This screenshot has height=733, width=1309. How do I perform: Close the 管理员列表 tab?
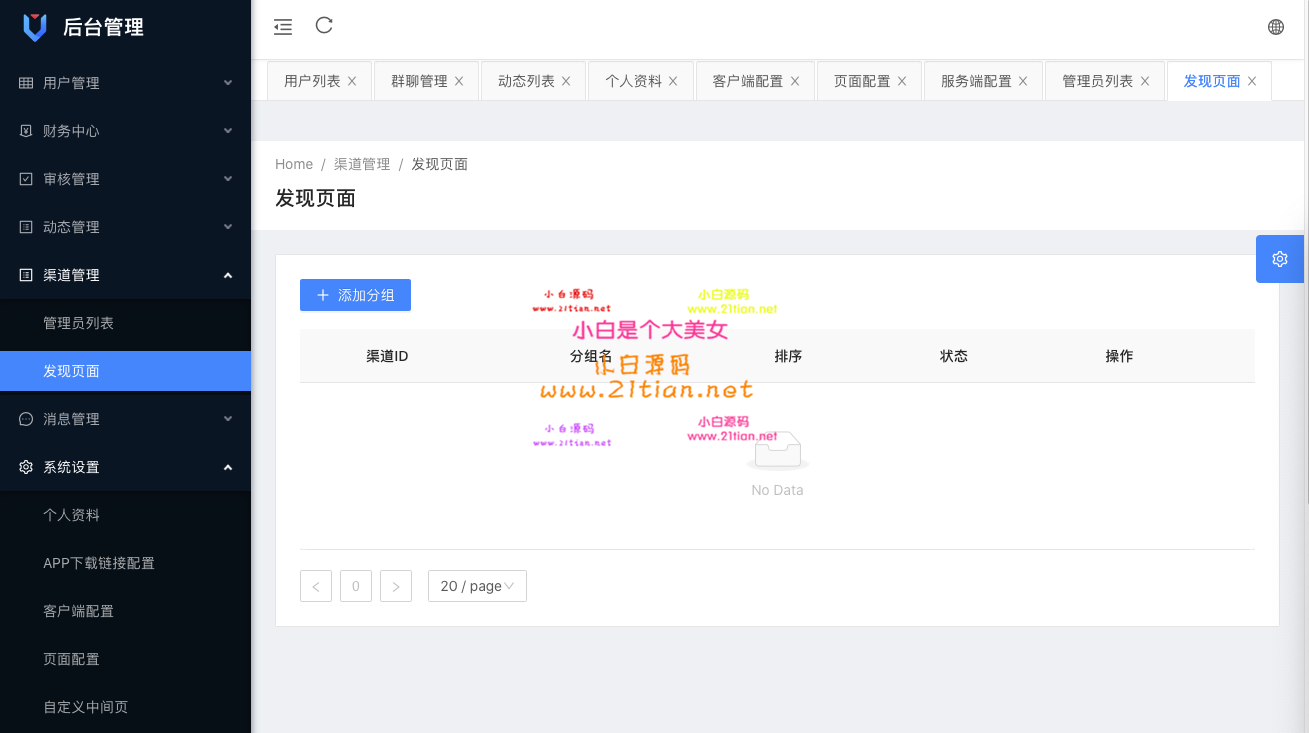tap(1145, 81)
